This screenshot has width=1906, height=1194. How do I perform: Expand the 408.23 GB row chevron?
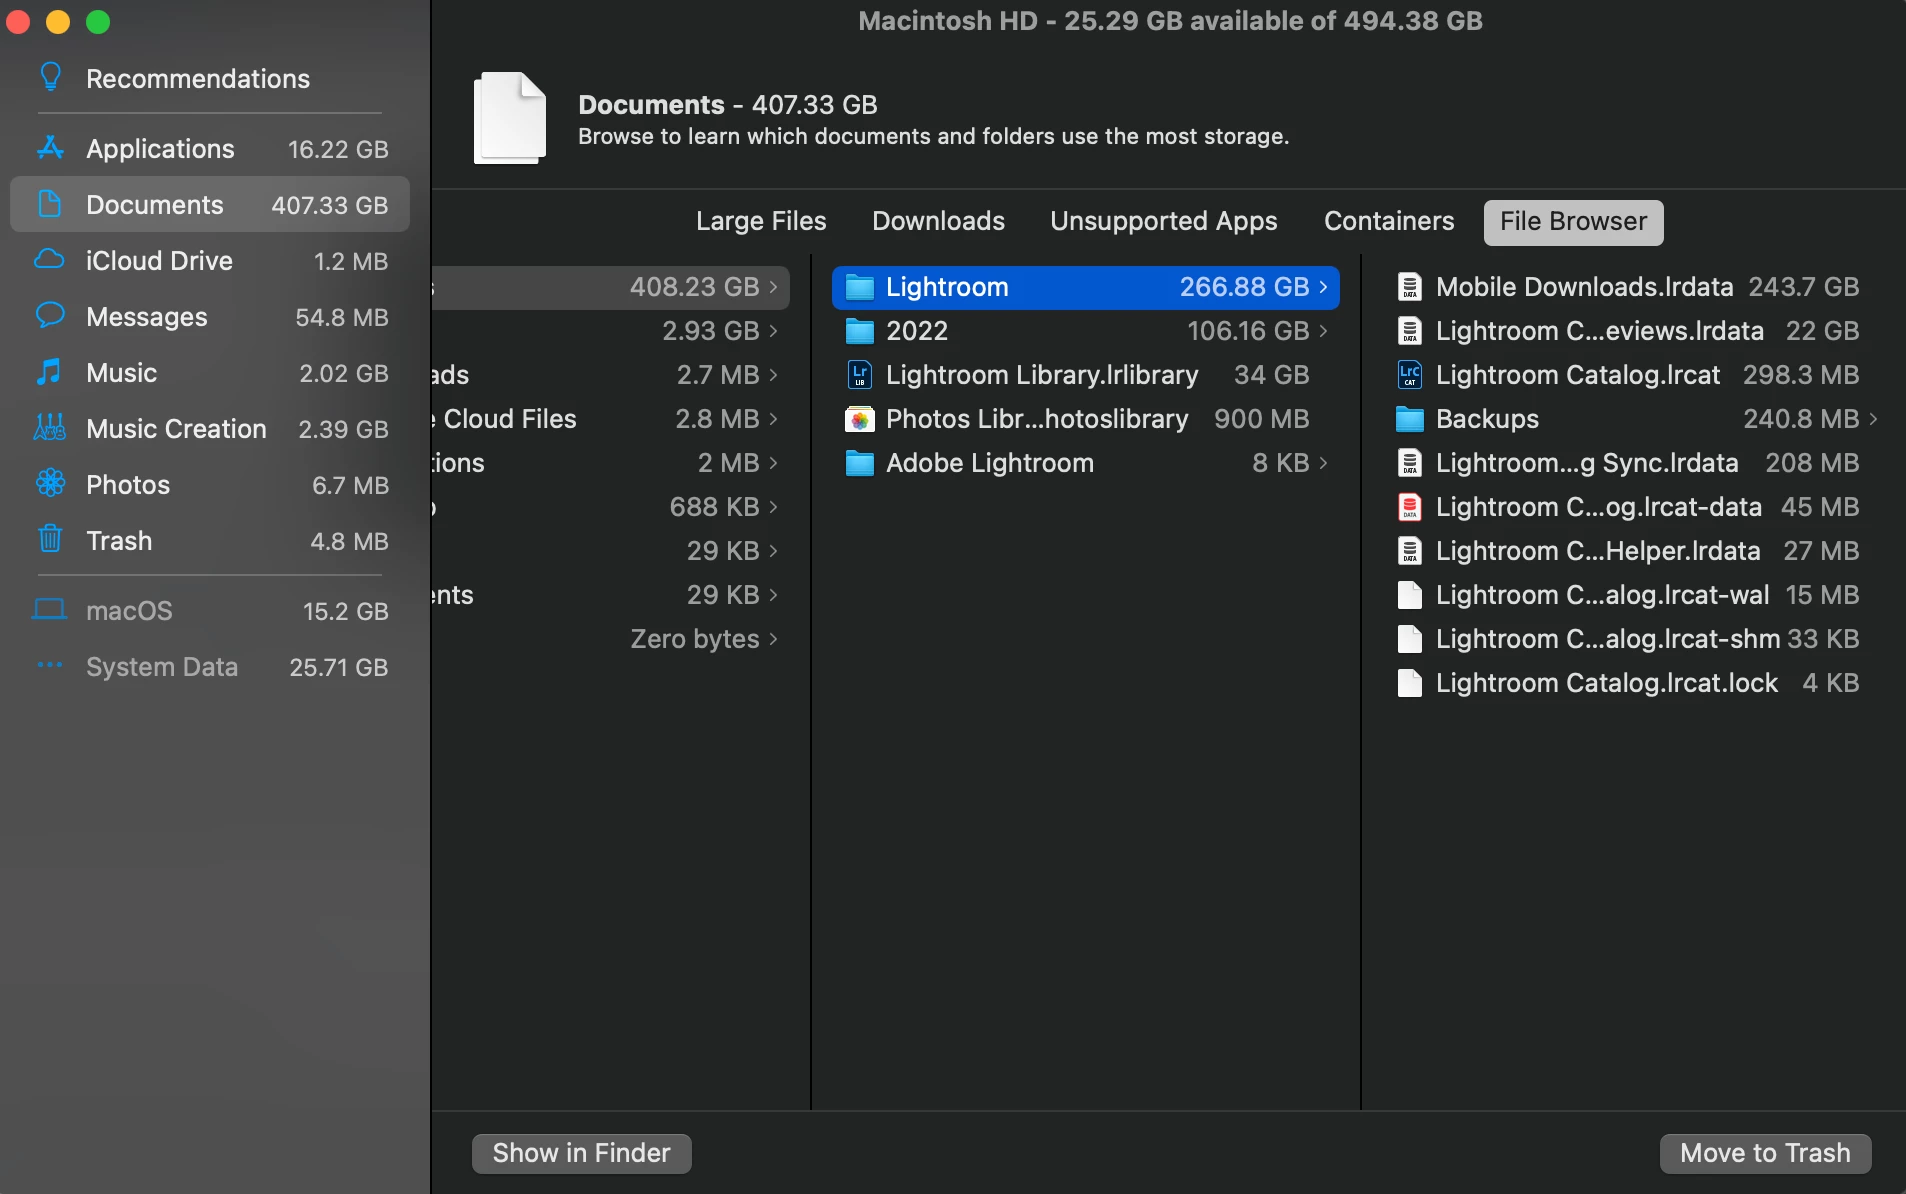click(774, 287)
